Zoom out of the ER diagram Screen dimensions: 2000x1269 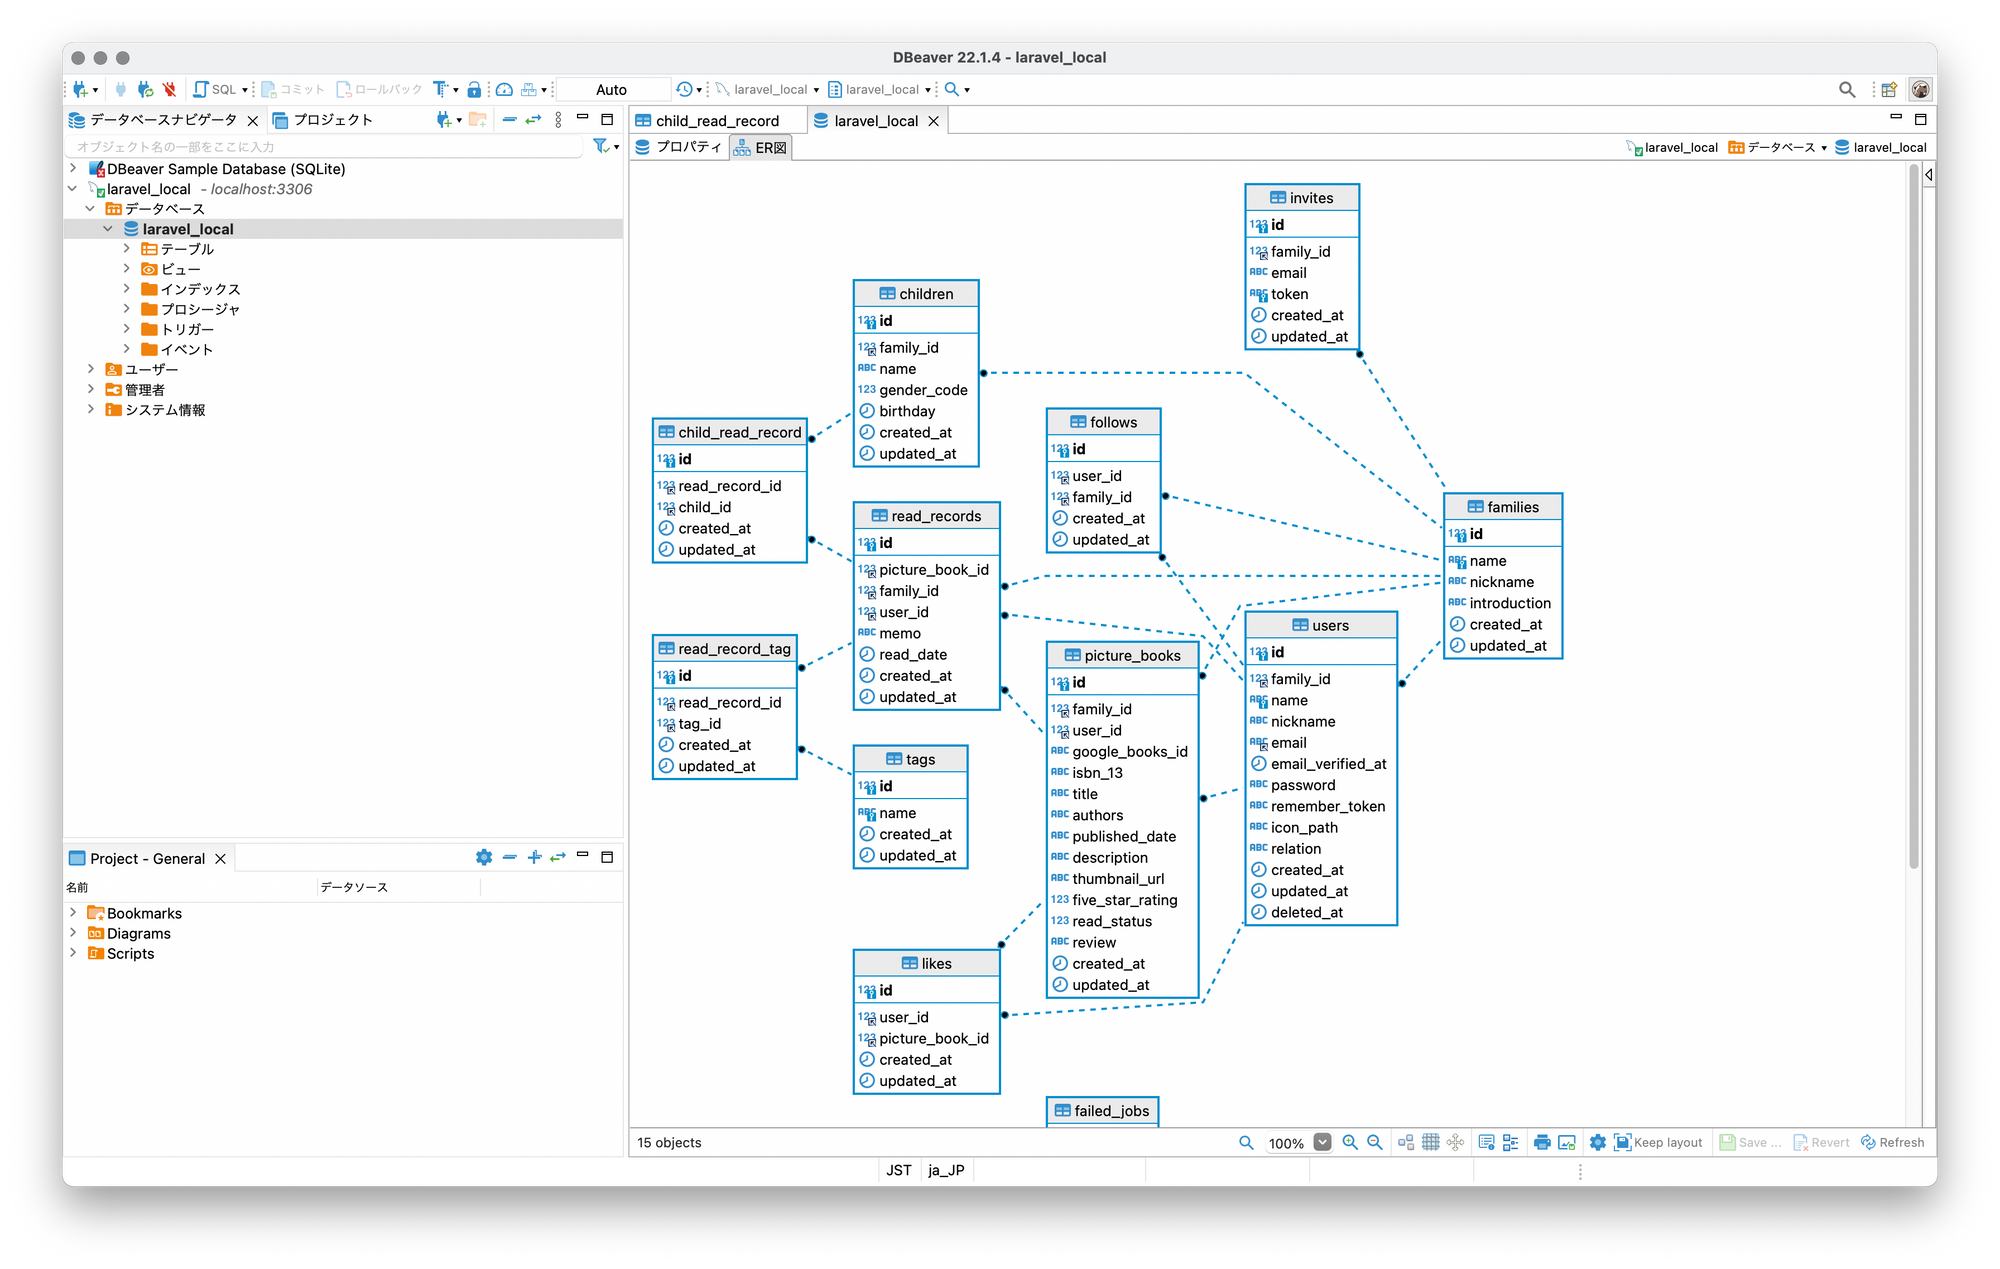(1375, 1142)
